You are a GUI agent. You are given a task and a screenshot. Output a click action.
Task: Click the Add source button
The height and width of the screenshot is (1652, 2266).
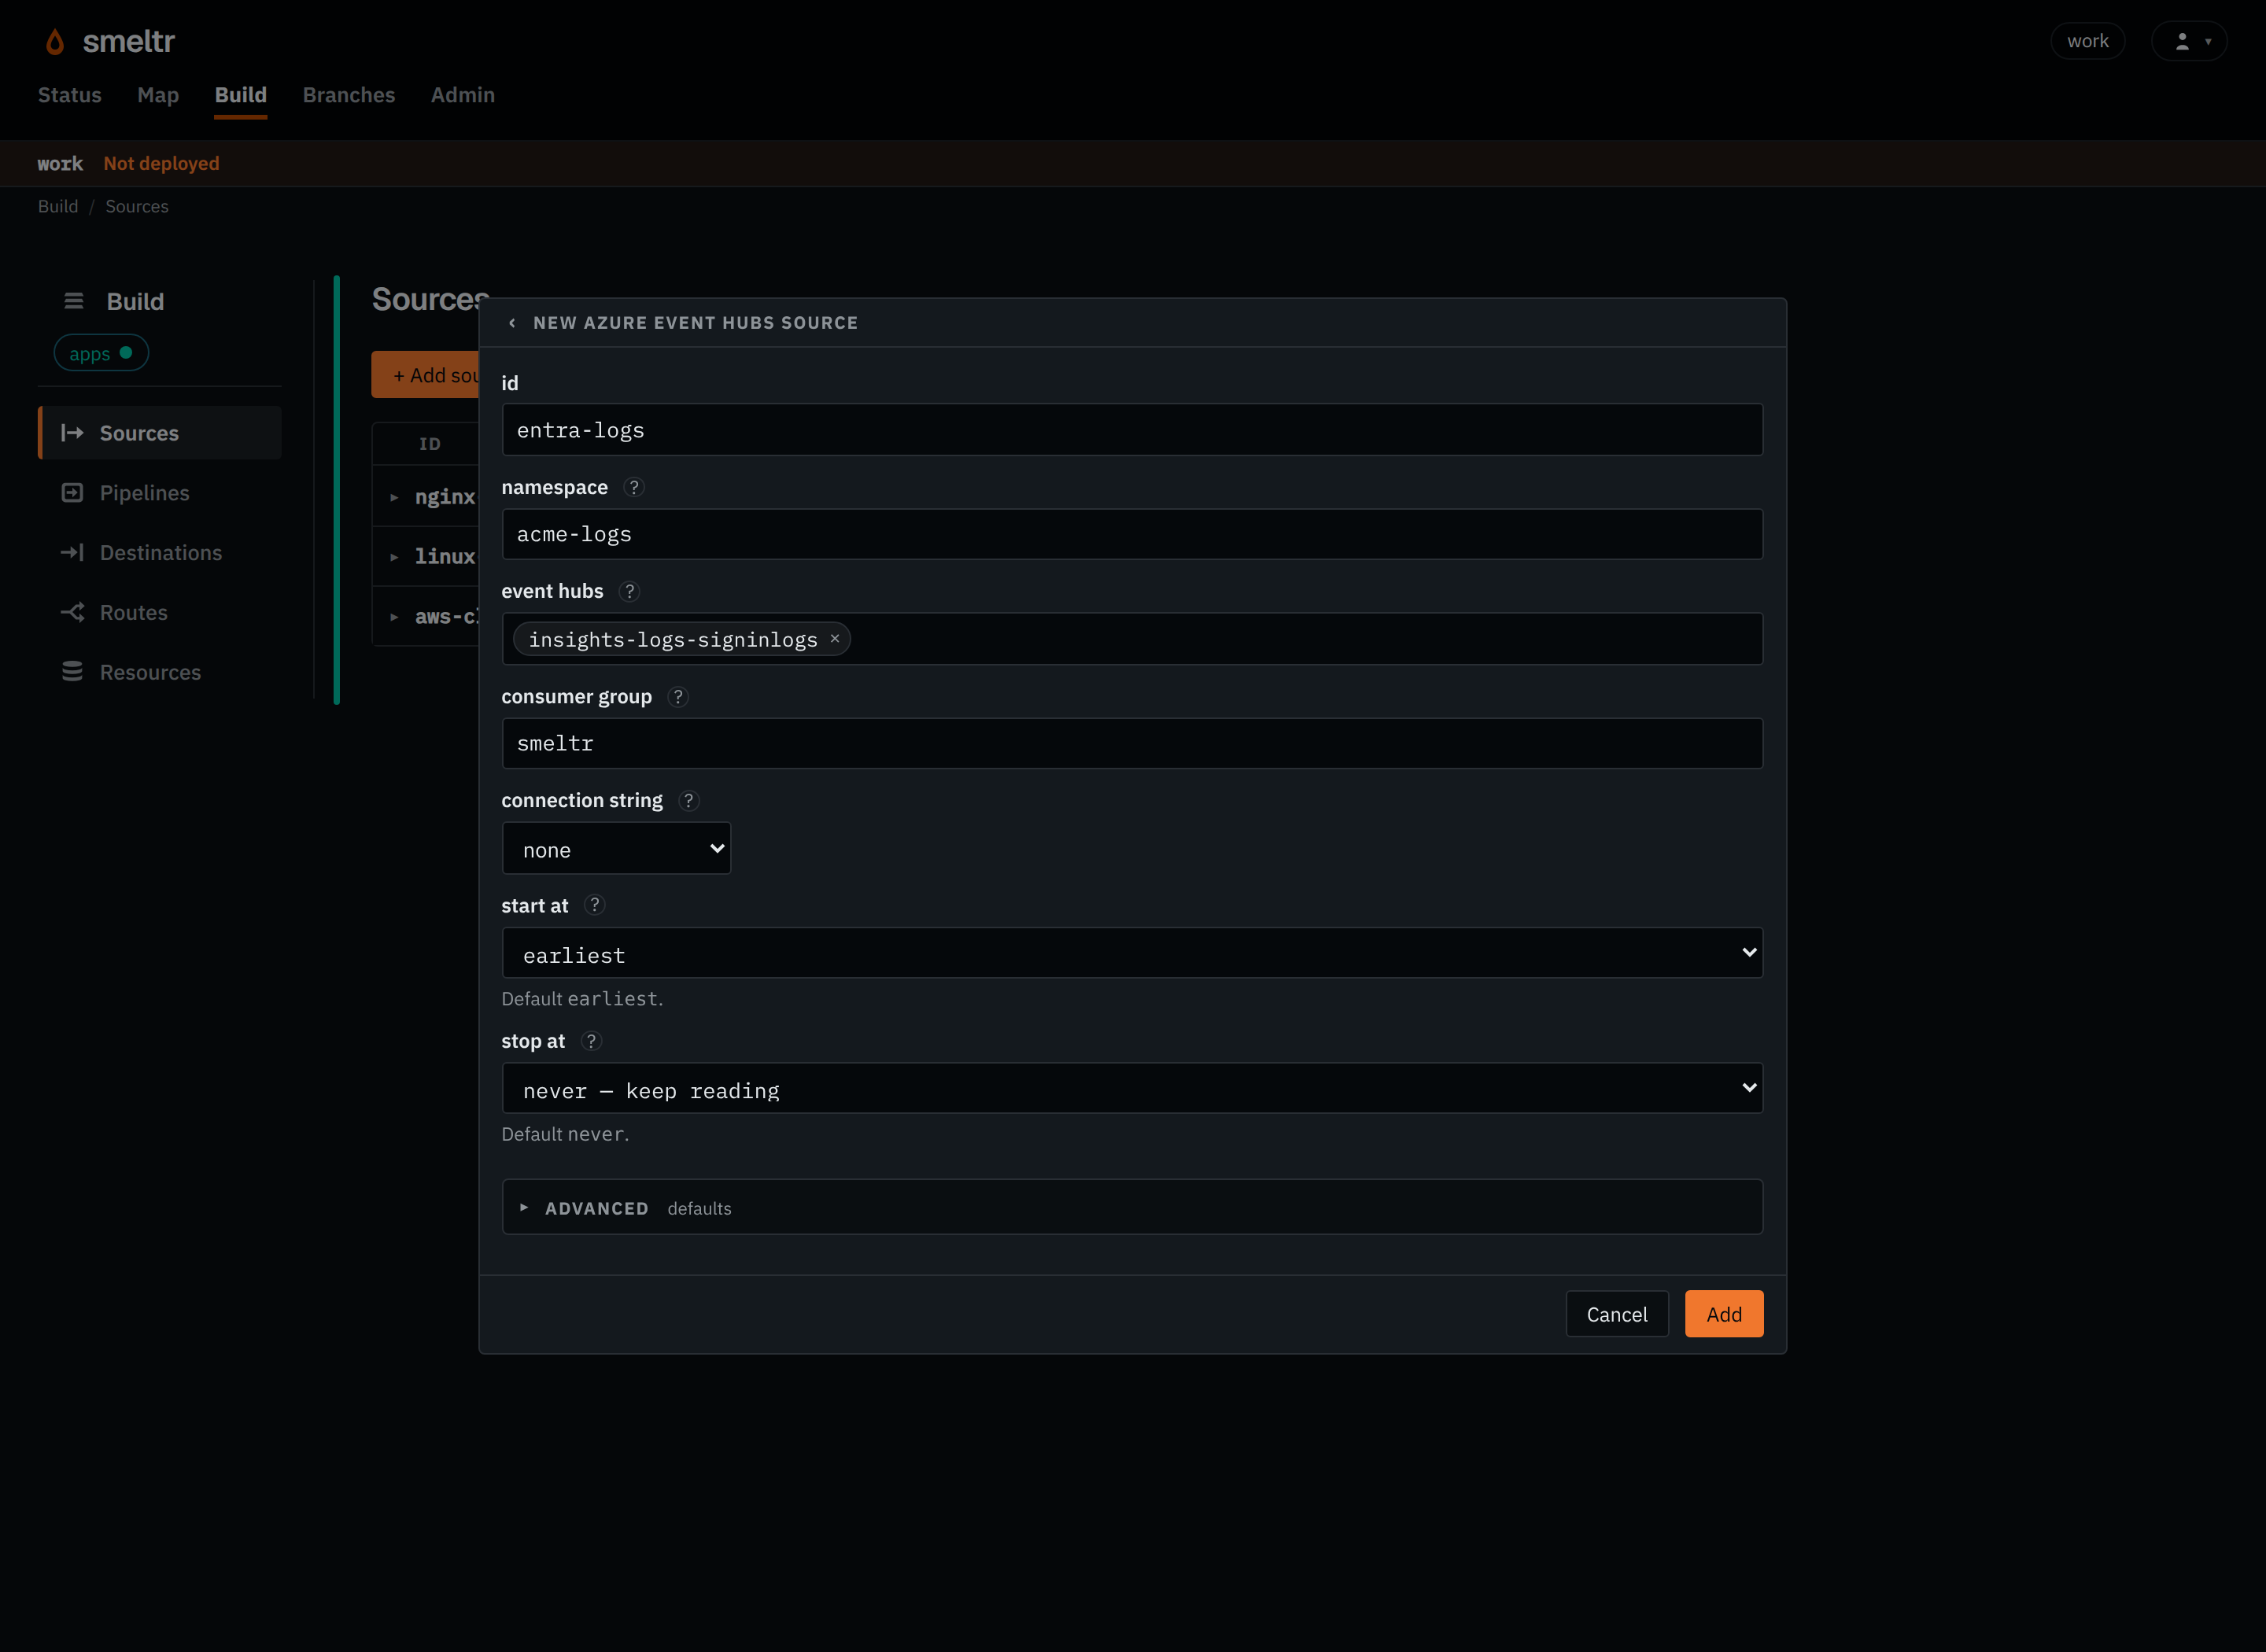(426, 375)
